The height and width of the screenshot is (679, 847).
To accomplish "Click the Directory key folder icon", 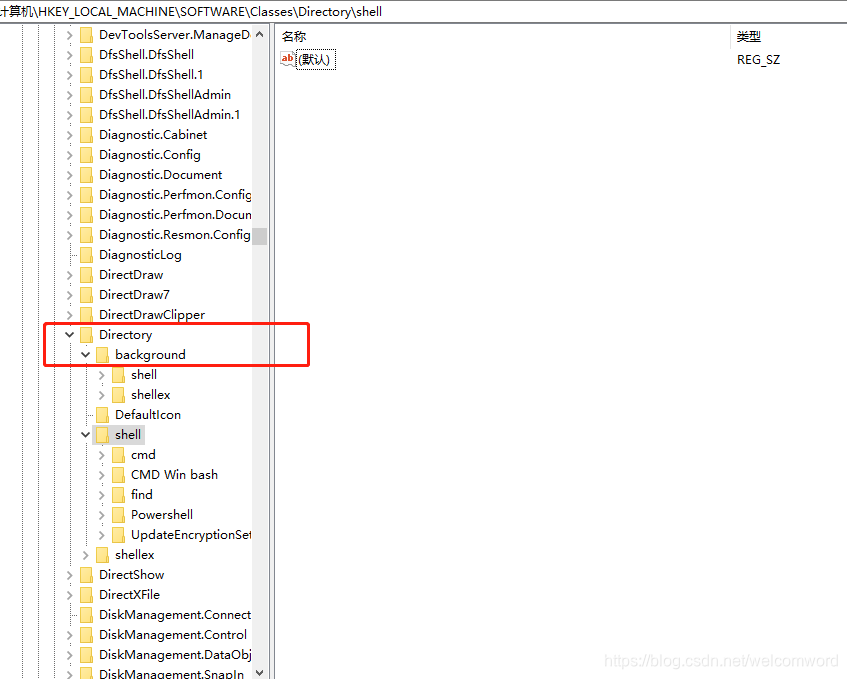I will (x=86, y=335).
